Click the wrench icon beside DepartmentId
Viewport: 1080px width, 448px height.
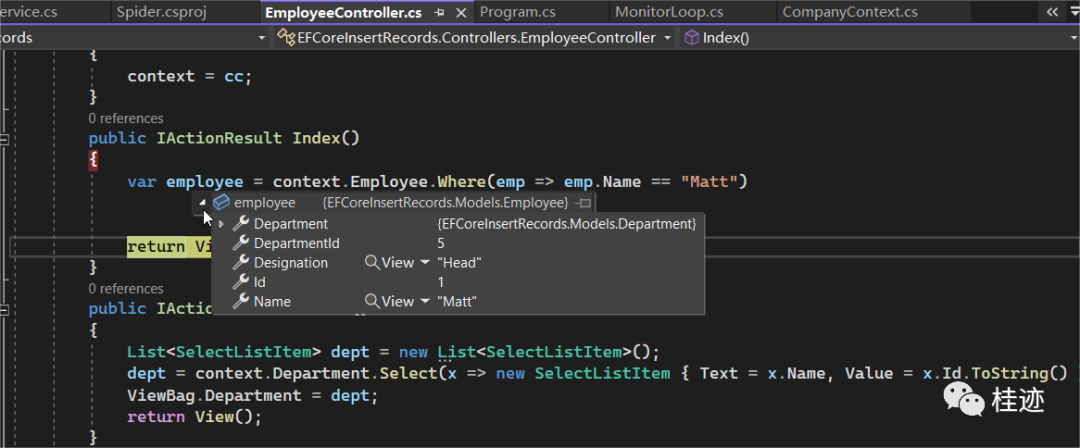241,243
